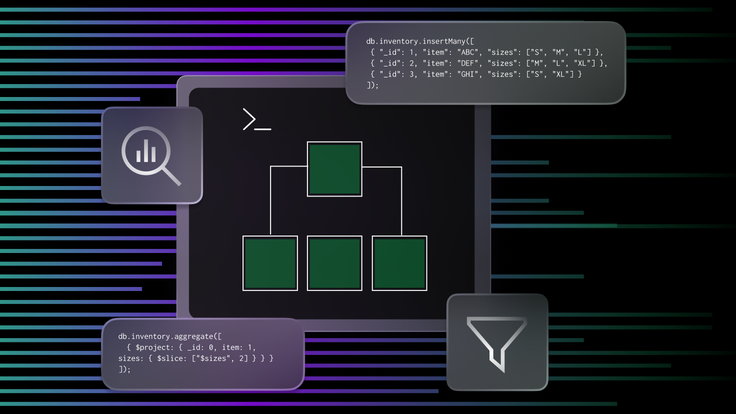This screenshot has height=414, width=736.
Task: Click the bar chart inside magnifier
Action: (146, 151)
